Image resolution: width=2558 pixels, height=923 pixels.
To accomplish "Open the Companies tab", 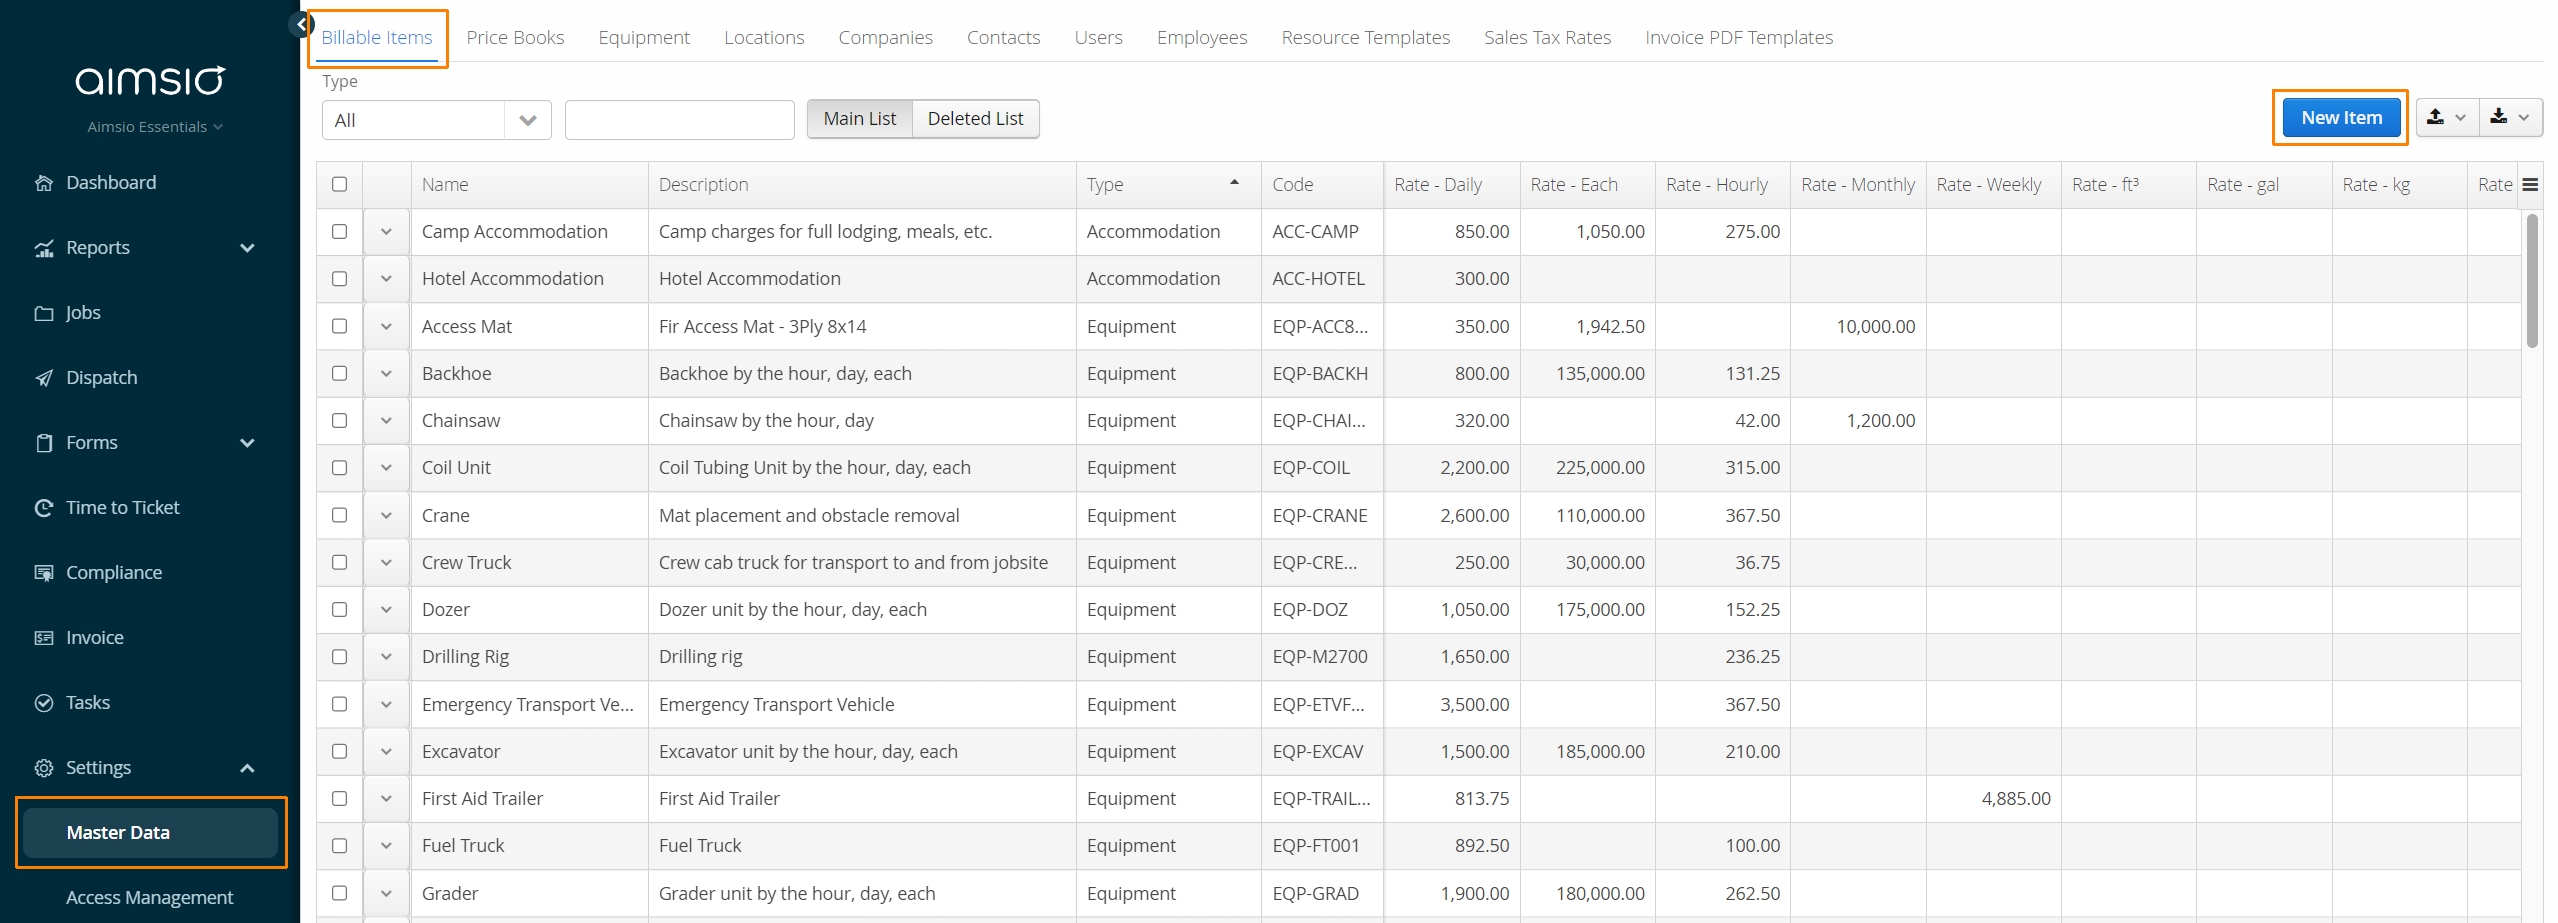I will coord(885,38).
